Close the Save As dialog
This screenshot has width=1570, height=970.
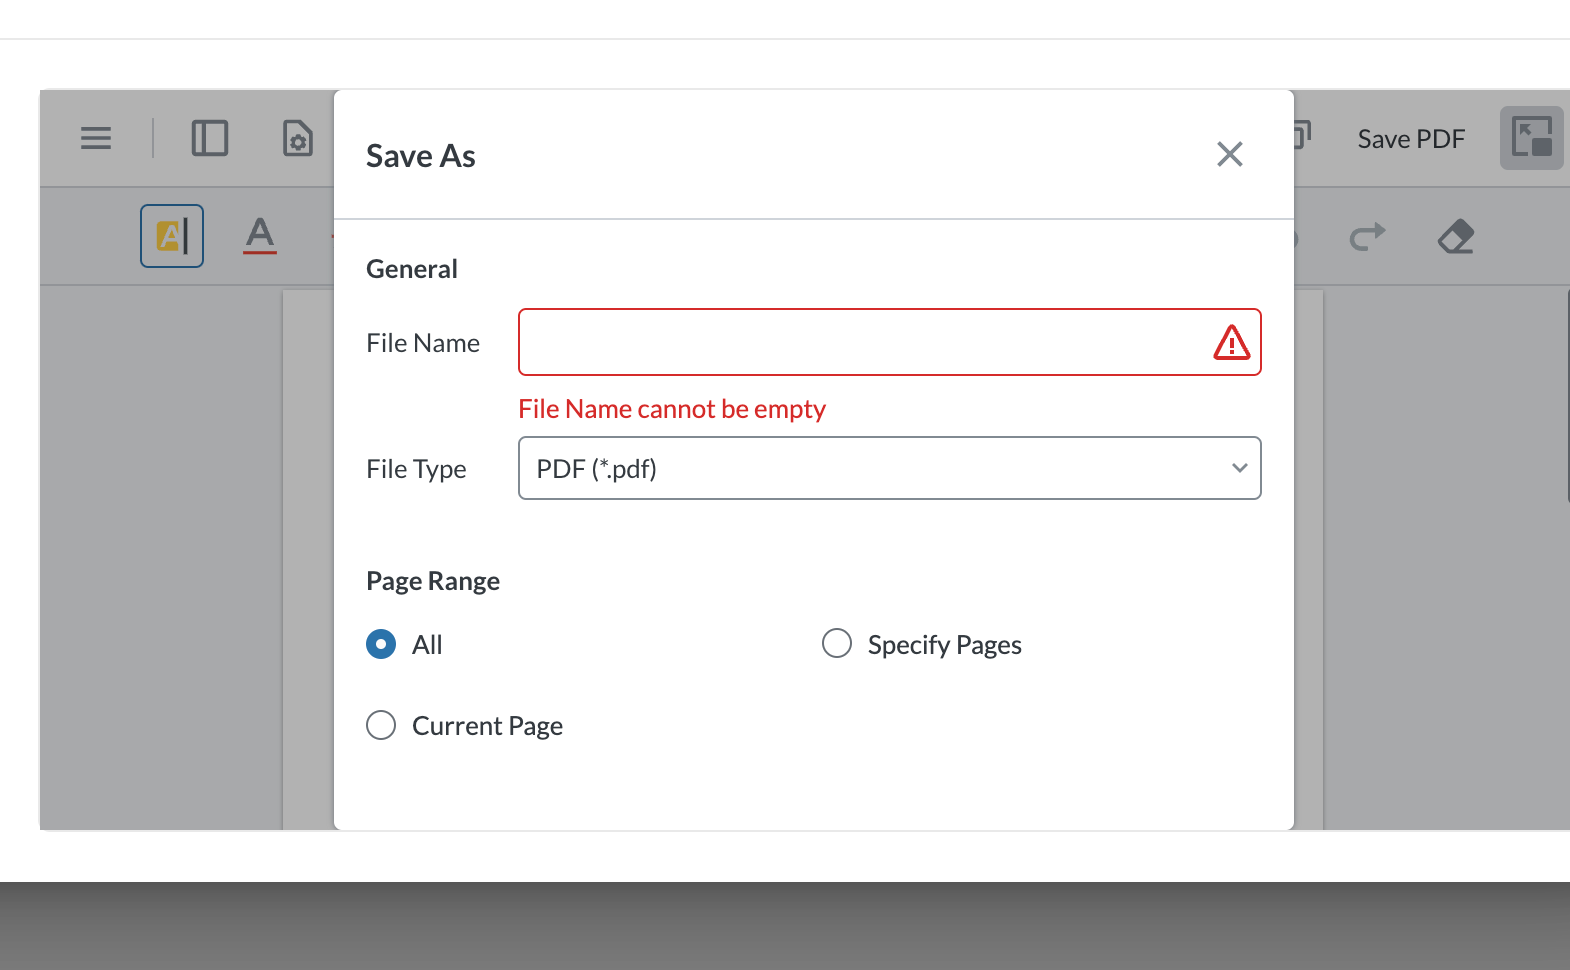1230,154
